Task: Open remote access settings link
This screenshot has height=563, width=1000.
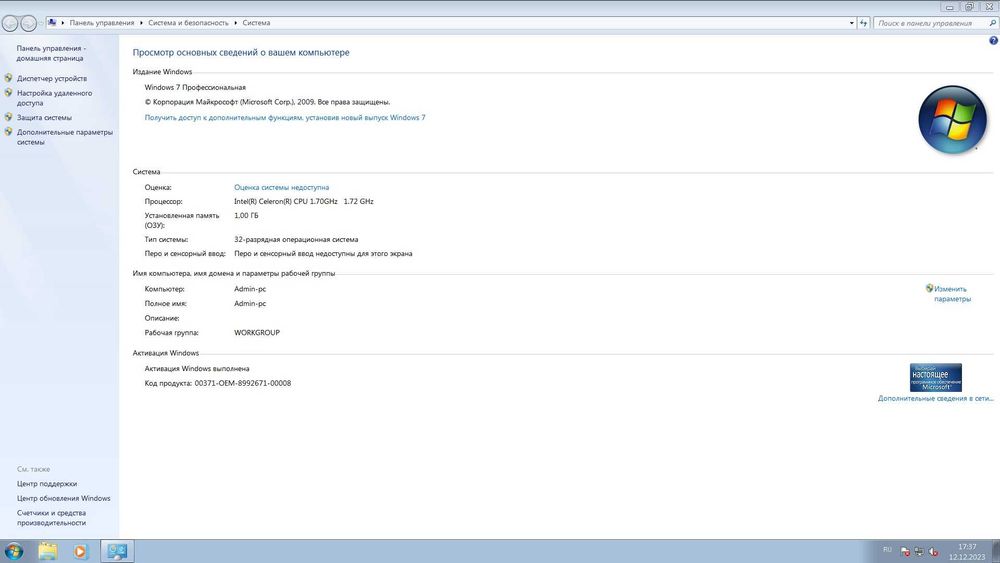Action: tap(54, 98)
